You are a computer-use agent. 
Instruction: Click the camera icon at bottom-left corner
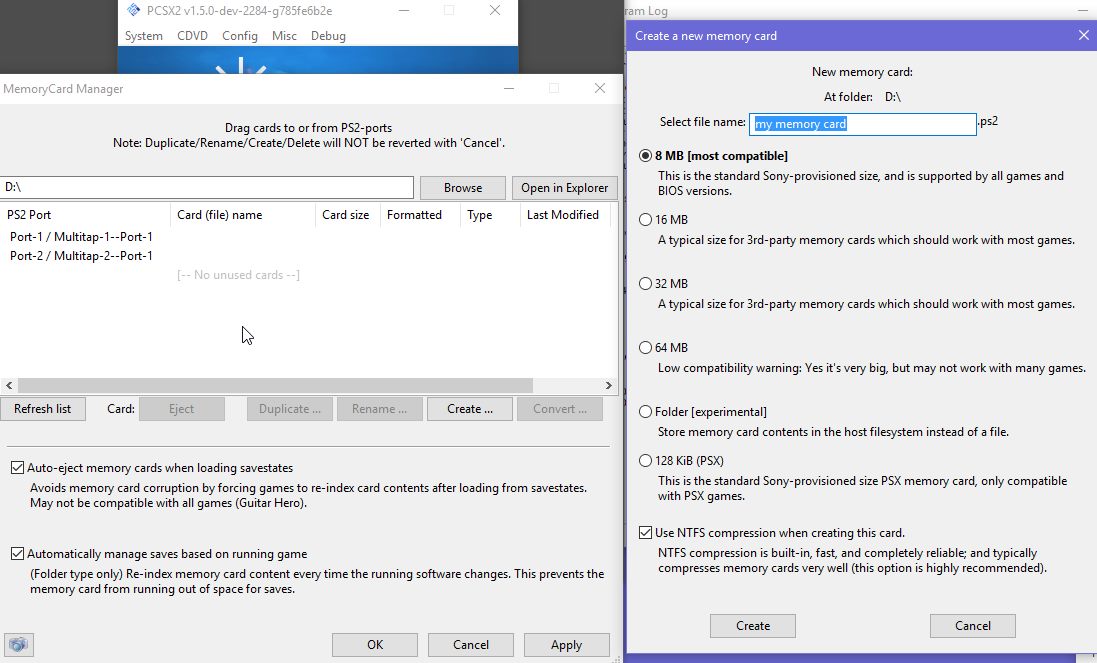coord(19,645)
